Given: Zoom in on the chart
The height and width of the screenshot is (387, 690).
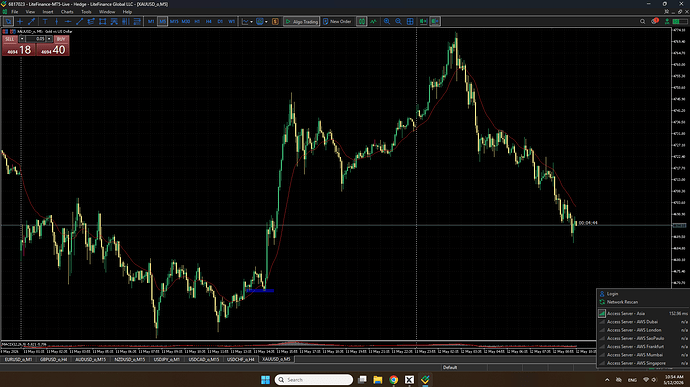Looking at the screenshot, I should click(387, 21).
